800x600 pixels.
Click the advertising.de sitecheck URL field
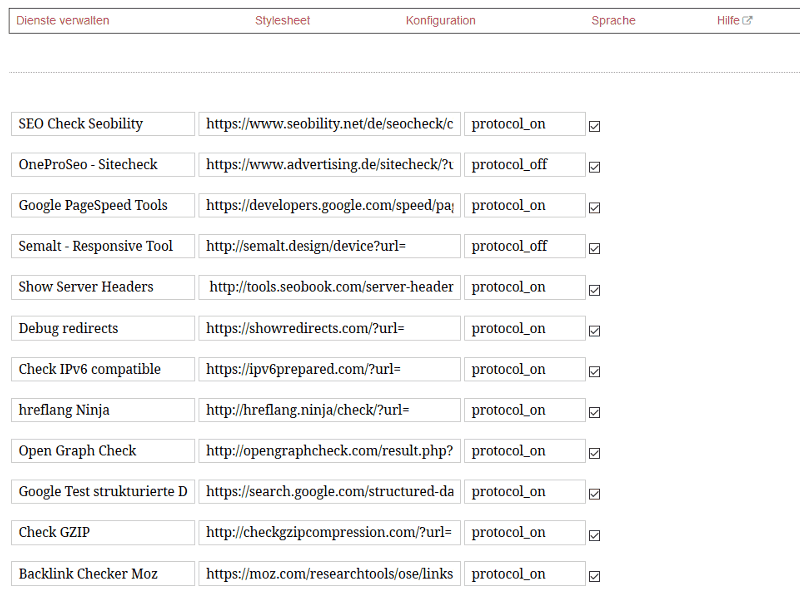330,165
